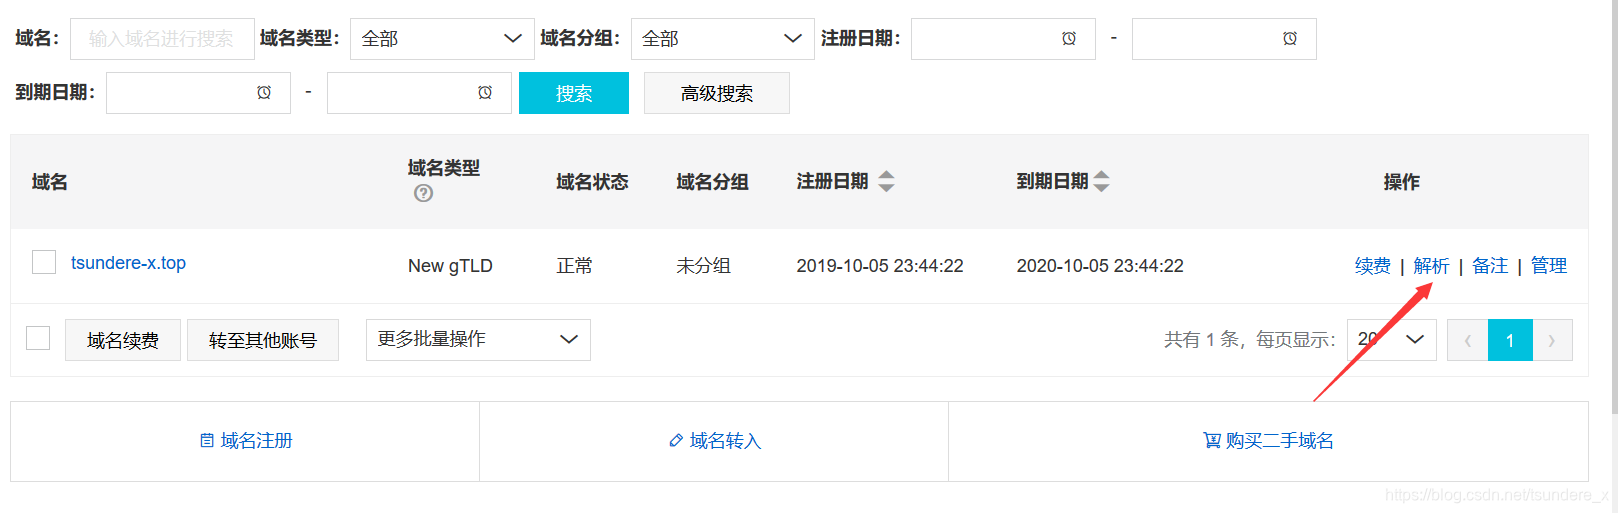Open 域名注册 link

(246, 441)
